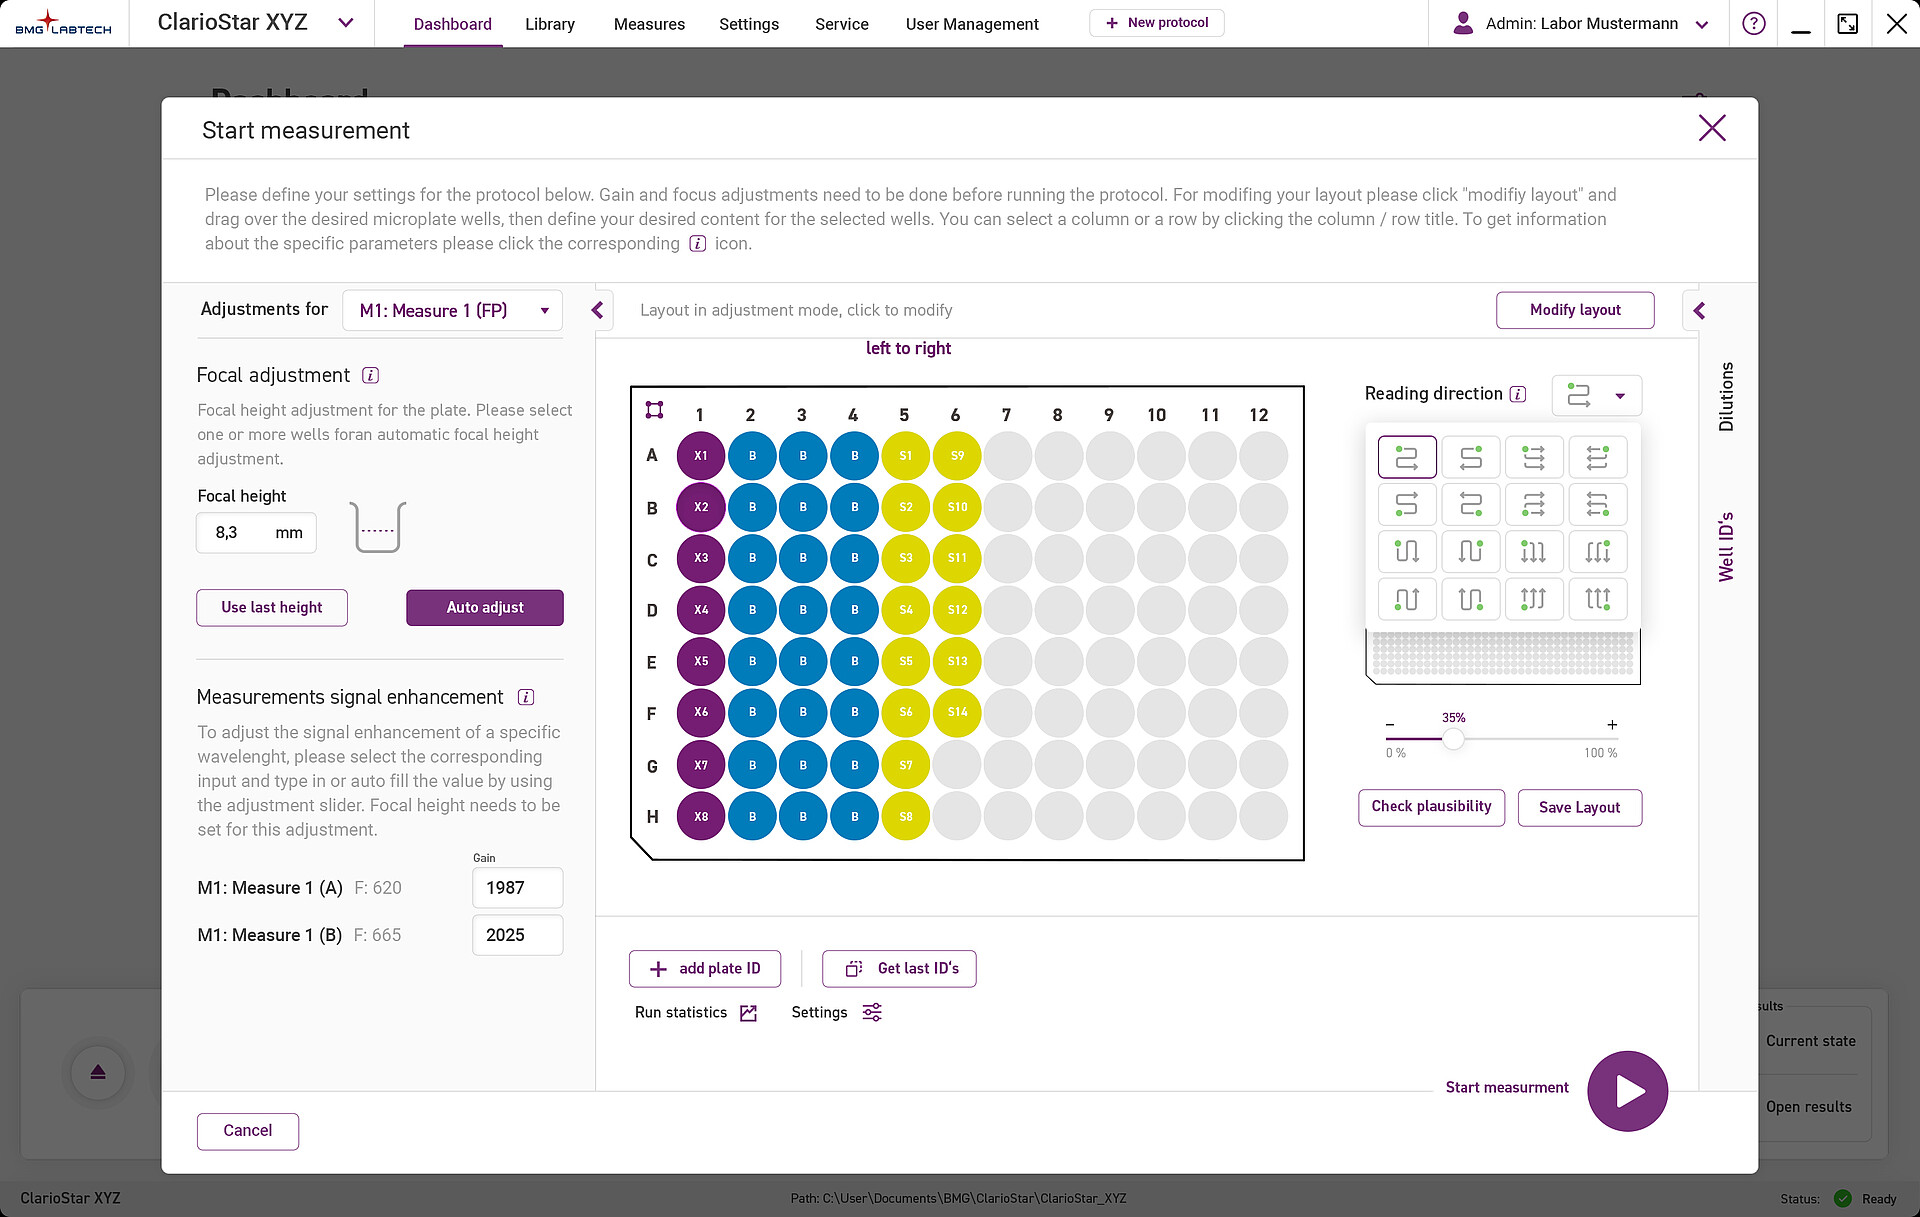This screenshot has width=1920, height=1217.
Task: Open the Settings tab in top navigation
Action: (x=749, y=24)
